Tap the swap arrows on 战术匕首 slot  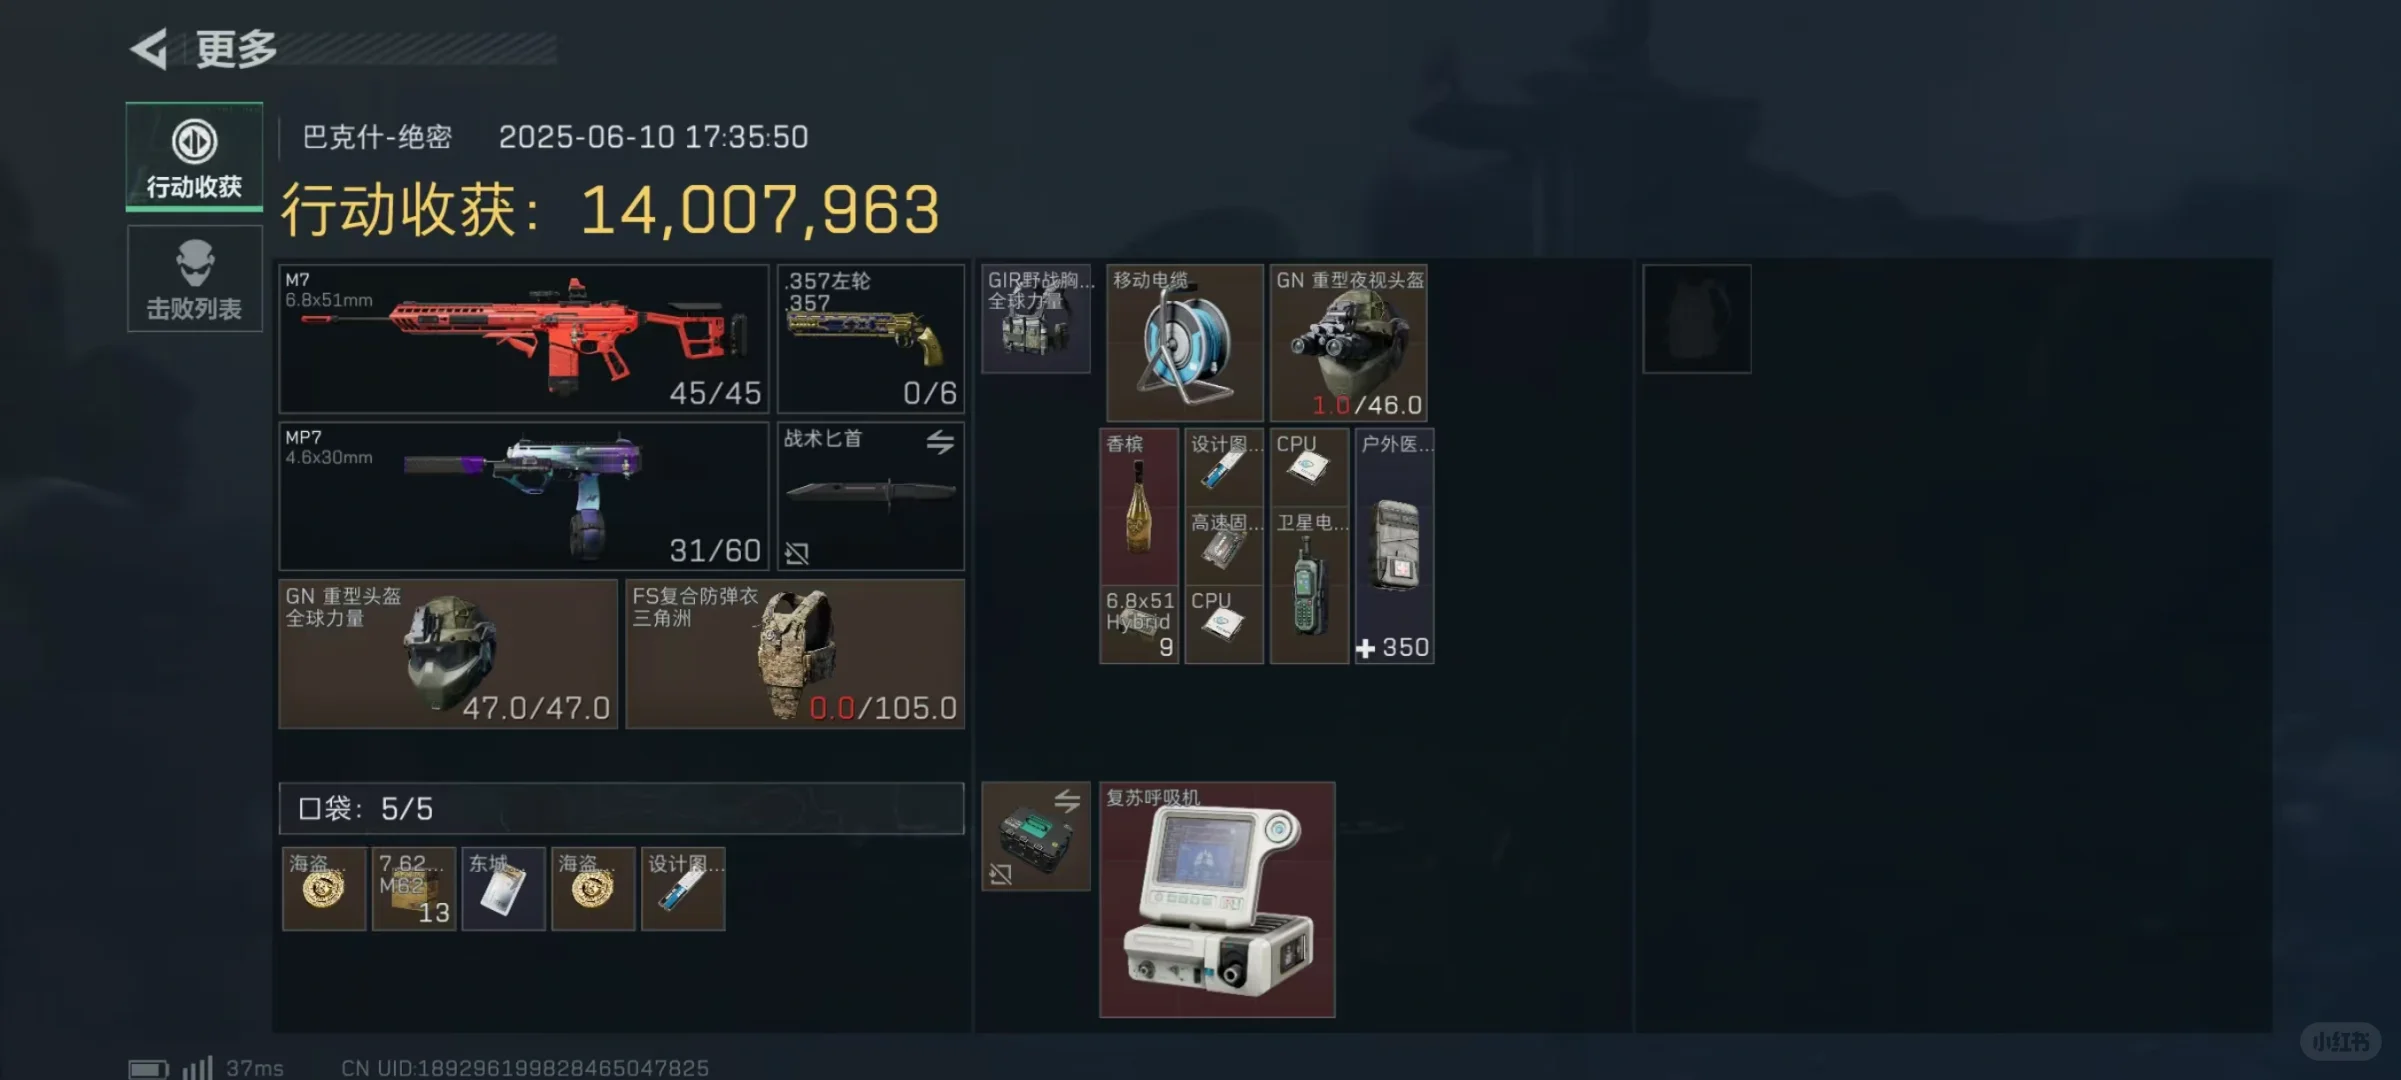pyautogui.click(x=939, y=442)
